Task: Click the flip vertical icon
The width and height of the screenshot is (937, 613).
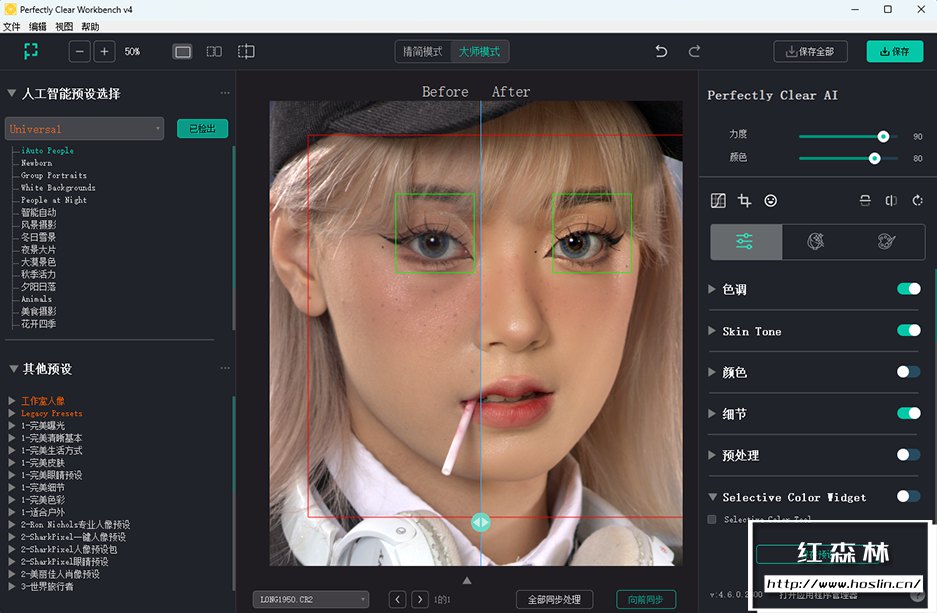Action: click(865, 201)
